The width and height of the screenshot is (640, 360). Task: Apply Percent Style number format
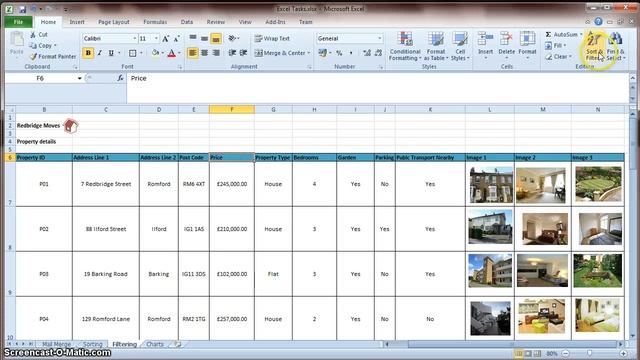click(339, 53)
